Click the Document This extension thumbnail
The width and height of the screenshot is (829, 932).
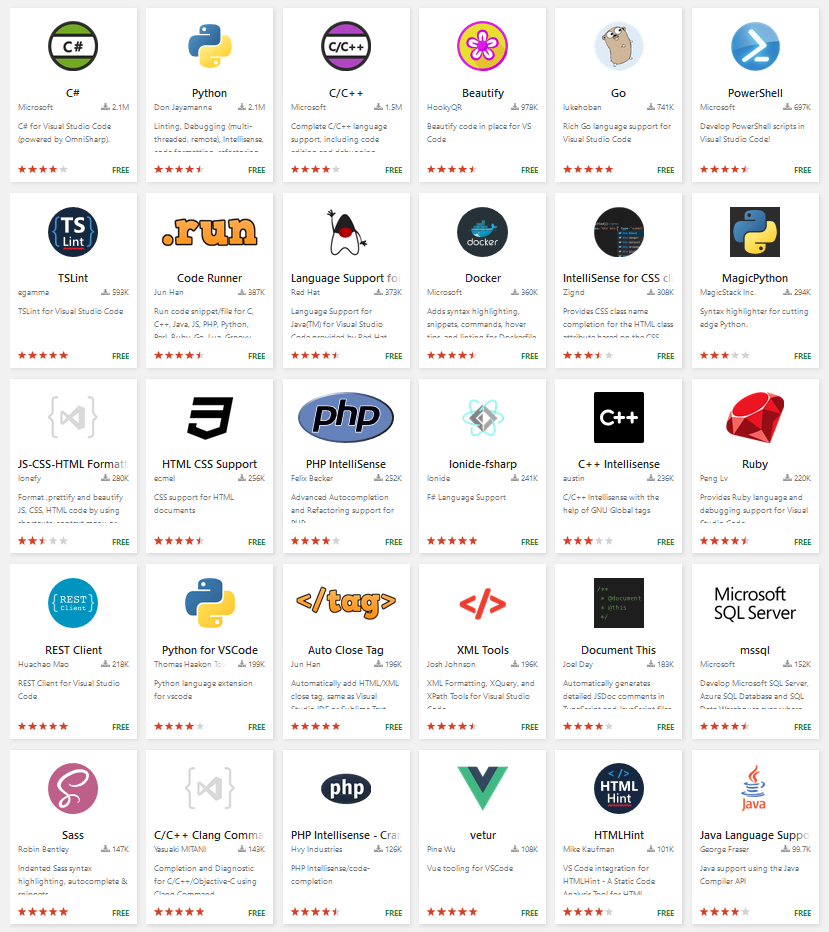coord(619,603)
